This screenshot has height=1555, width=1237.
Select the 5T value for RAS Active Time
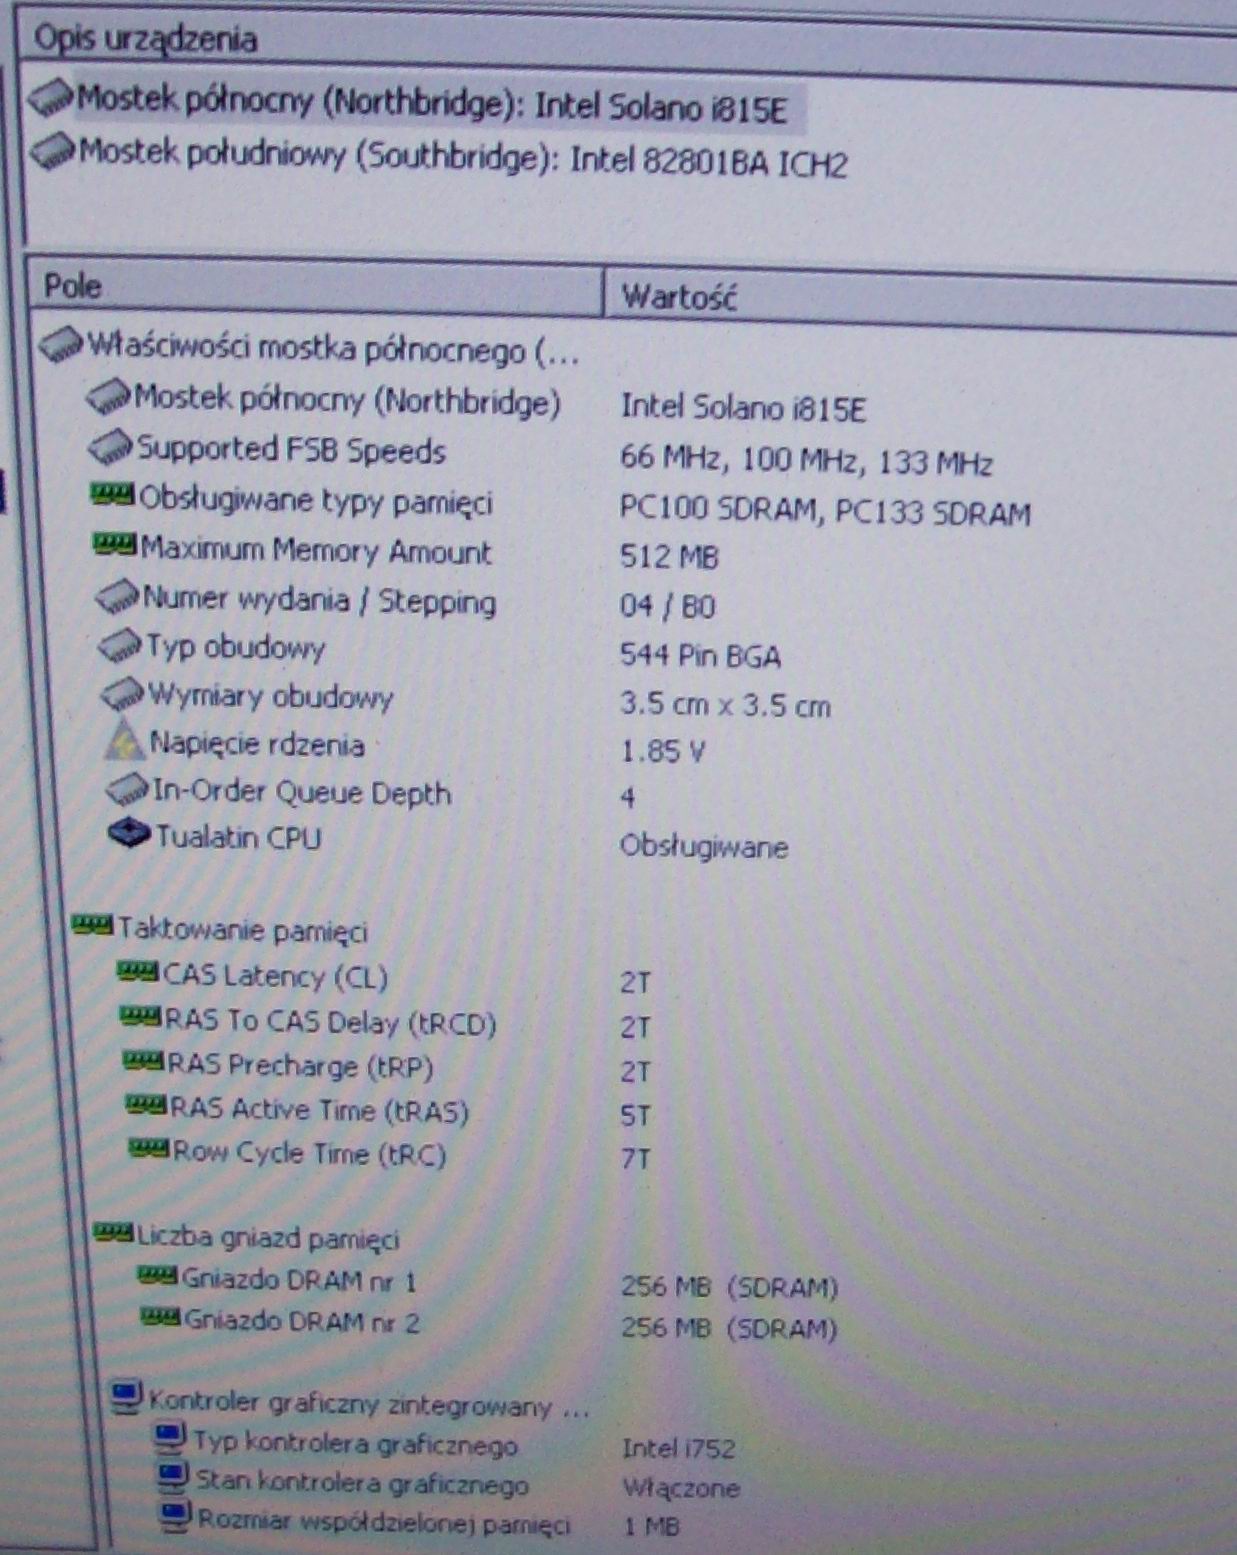tap(635, 1115)
